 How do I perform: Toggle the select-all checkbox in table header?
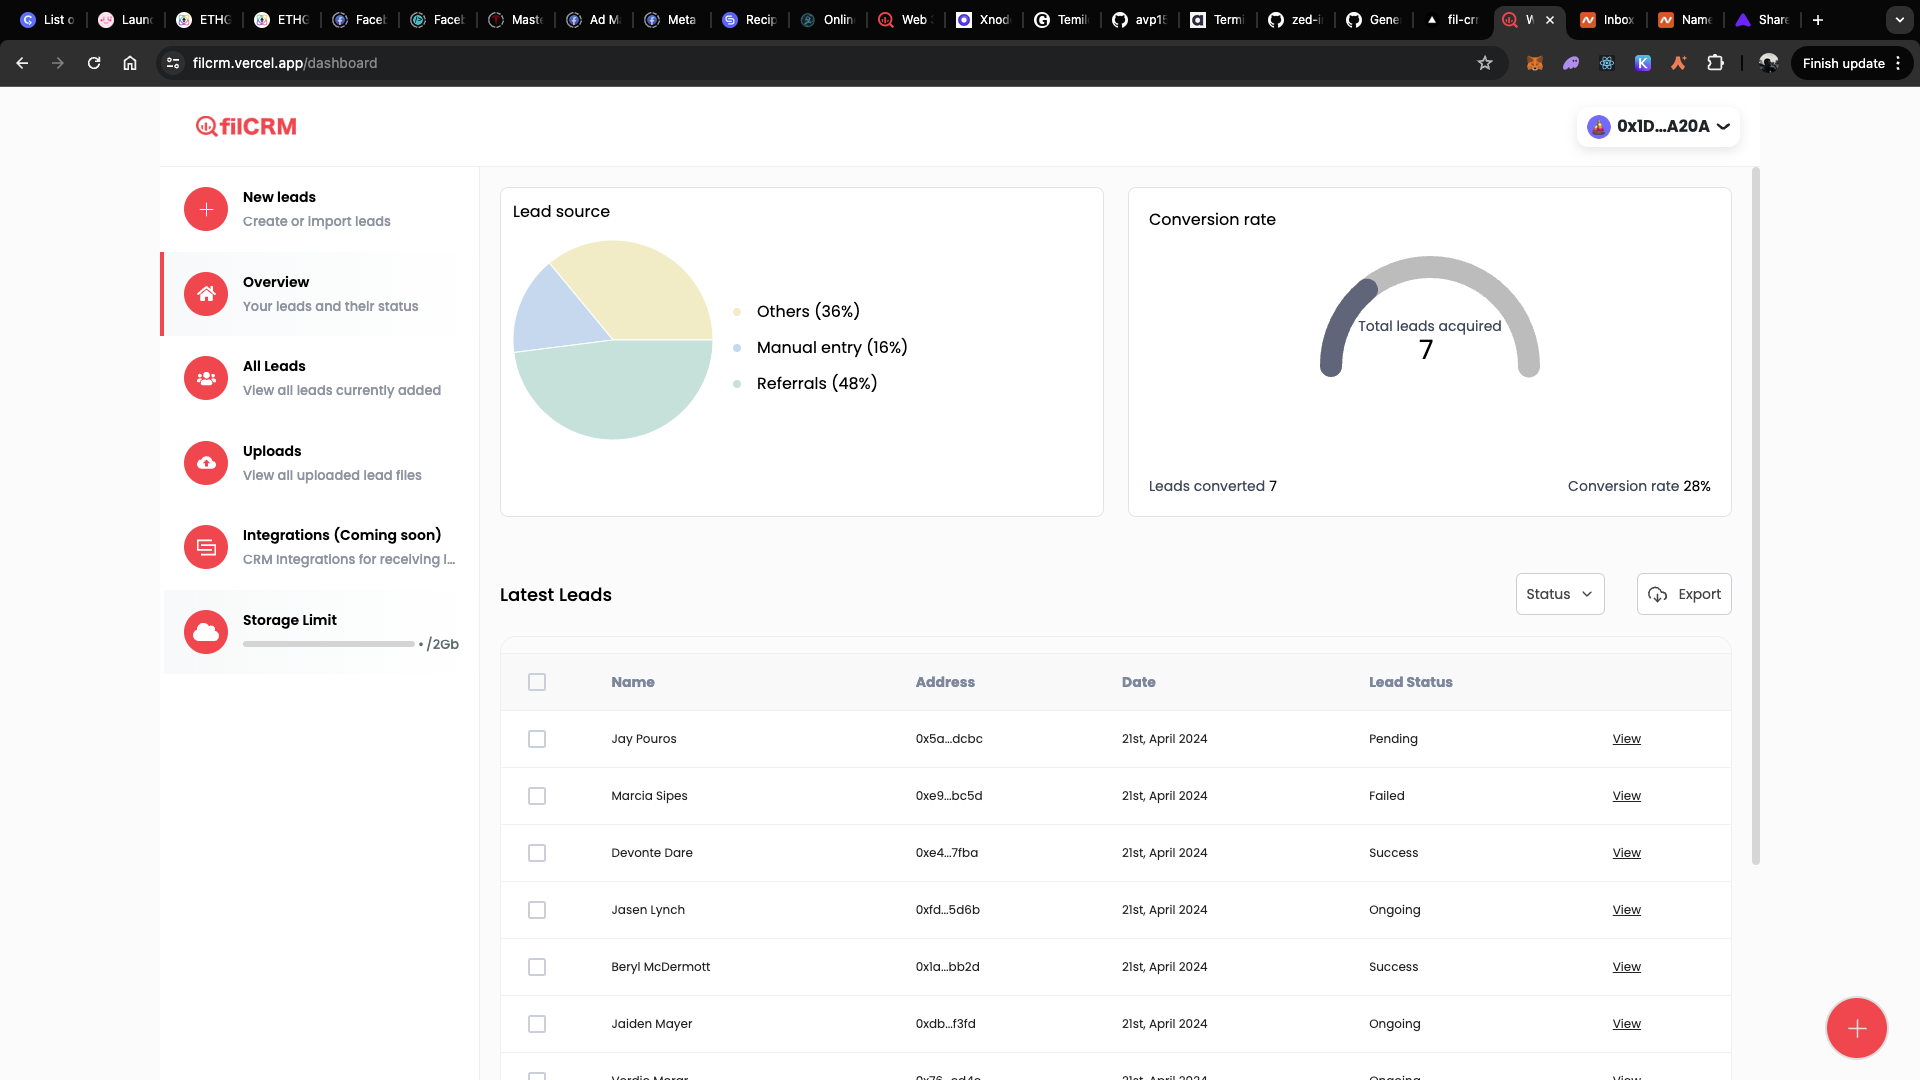[537, 682]
